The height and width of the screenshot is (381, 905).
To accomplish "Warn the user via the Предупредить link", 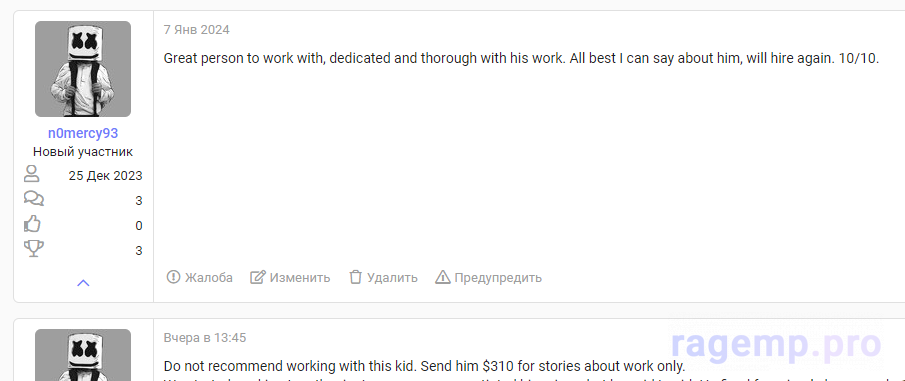I will click(488, 278).
